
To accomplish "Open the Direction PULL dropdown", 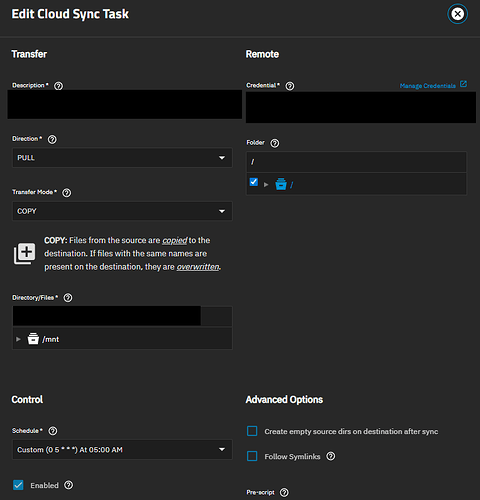I will [122, 158].
